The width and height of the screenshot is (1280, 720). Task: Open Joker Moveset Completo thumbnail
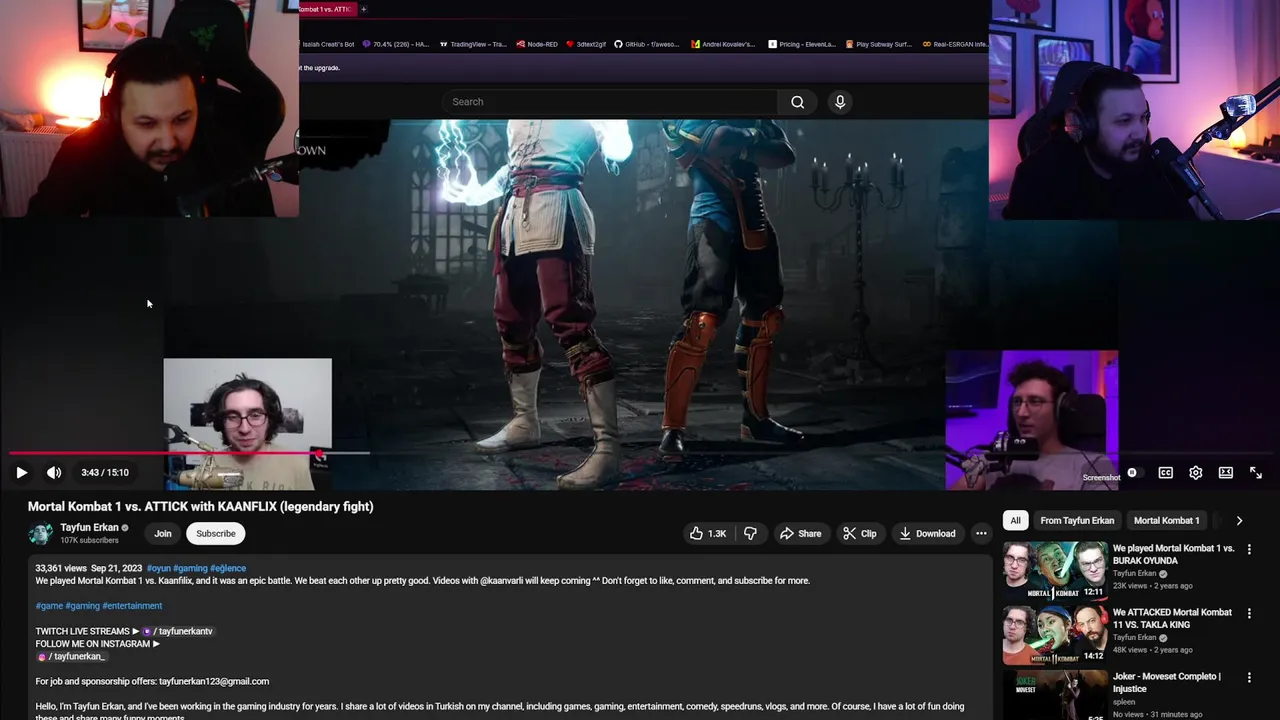tap(1055, 695)
